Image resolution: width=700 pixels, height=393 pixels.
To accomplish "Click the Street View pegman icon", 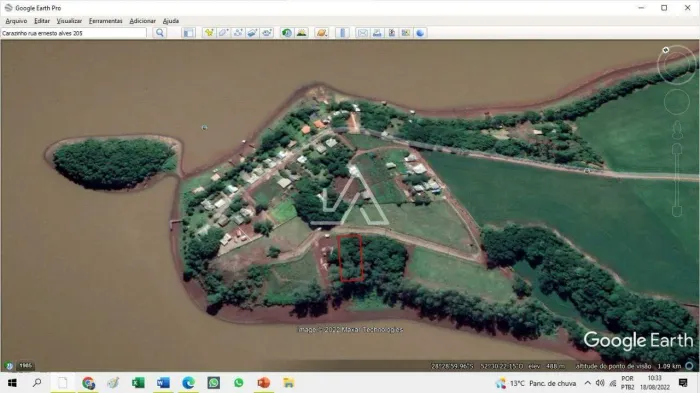I will (677, 130).
